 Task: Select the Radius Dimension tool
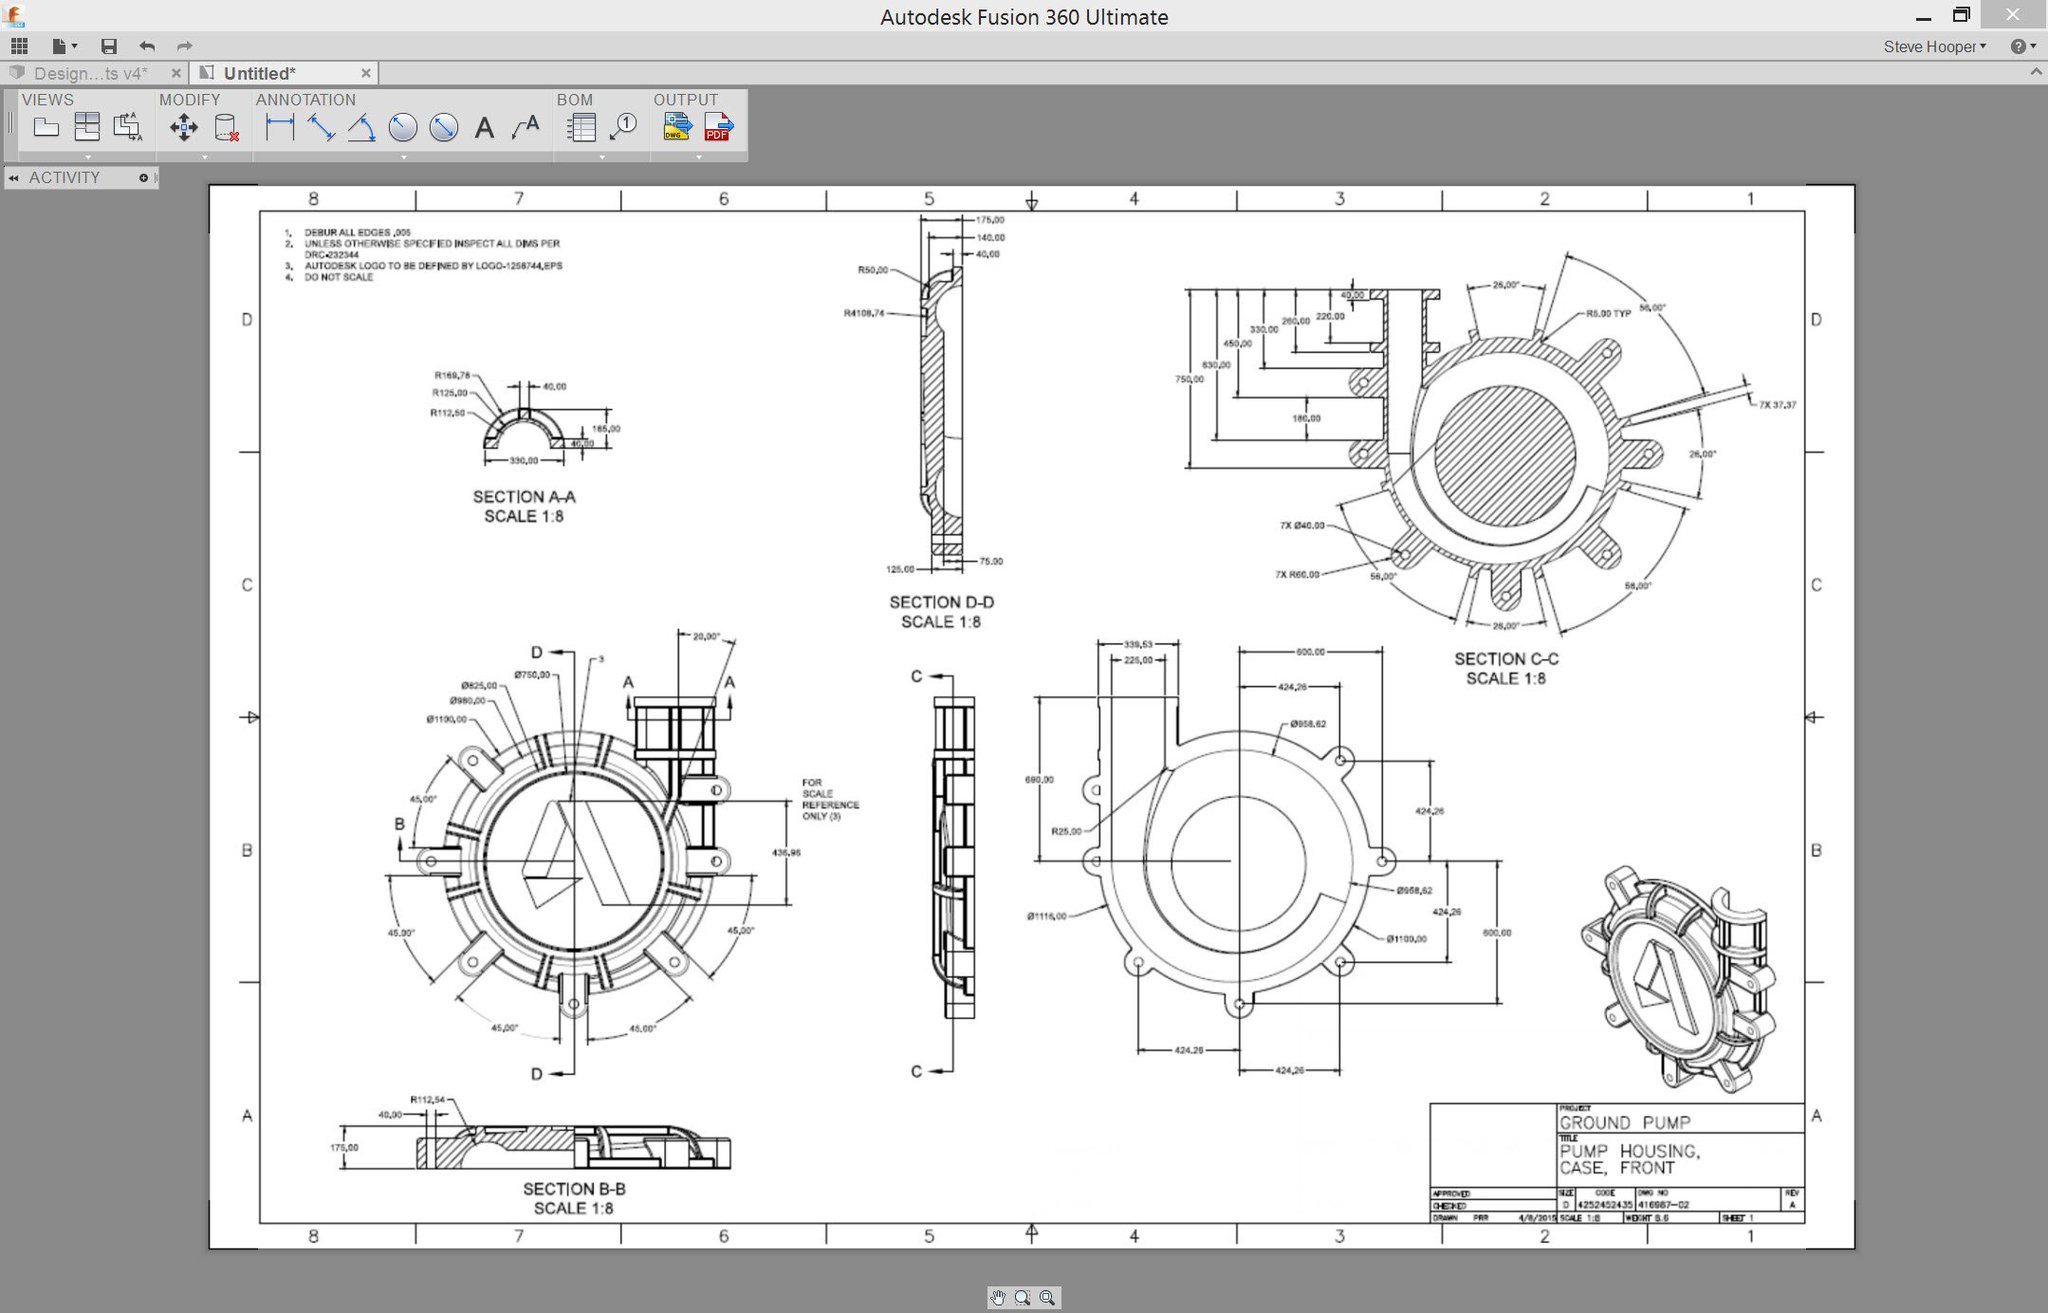(402, 127)
